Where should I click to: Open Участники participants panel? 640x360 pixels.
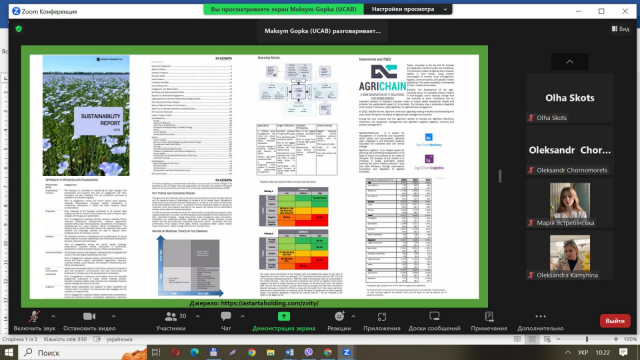pos(171,321)
